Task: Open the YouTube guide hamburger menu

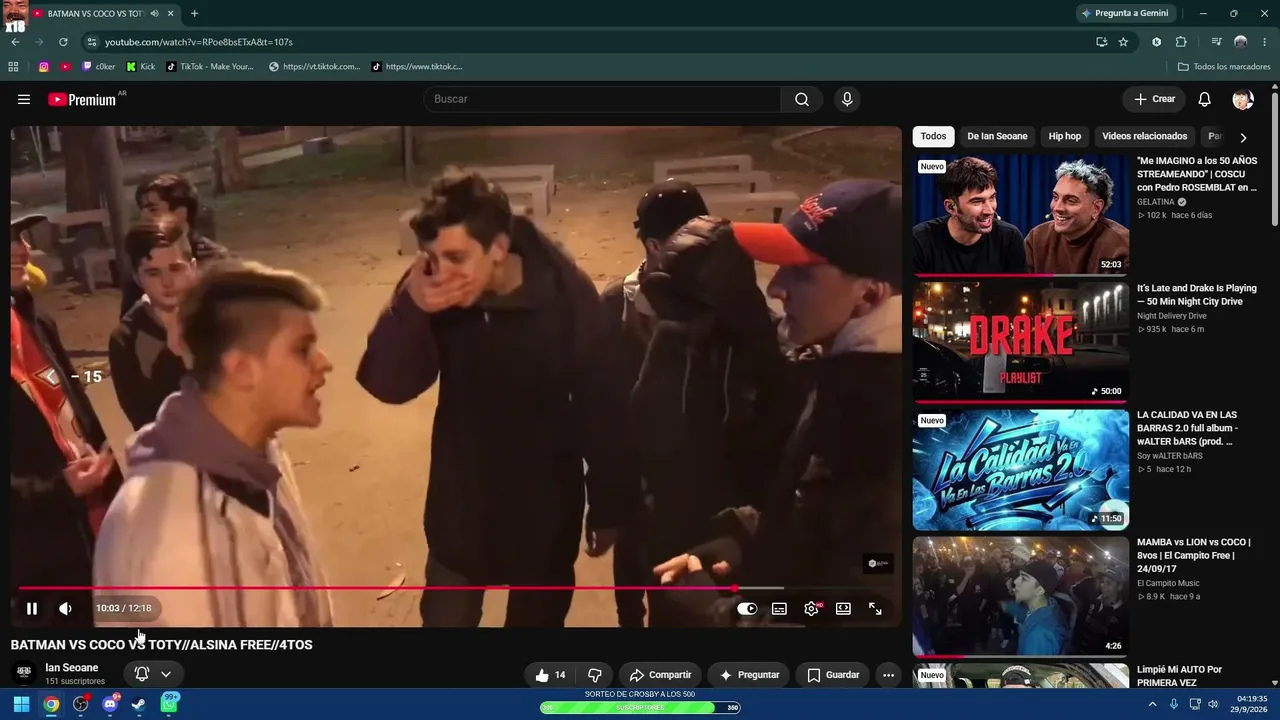Action: (24, 99)
